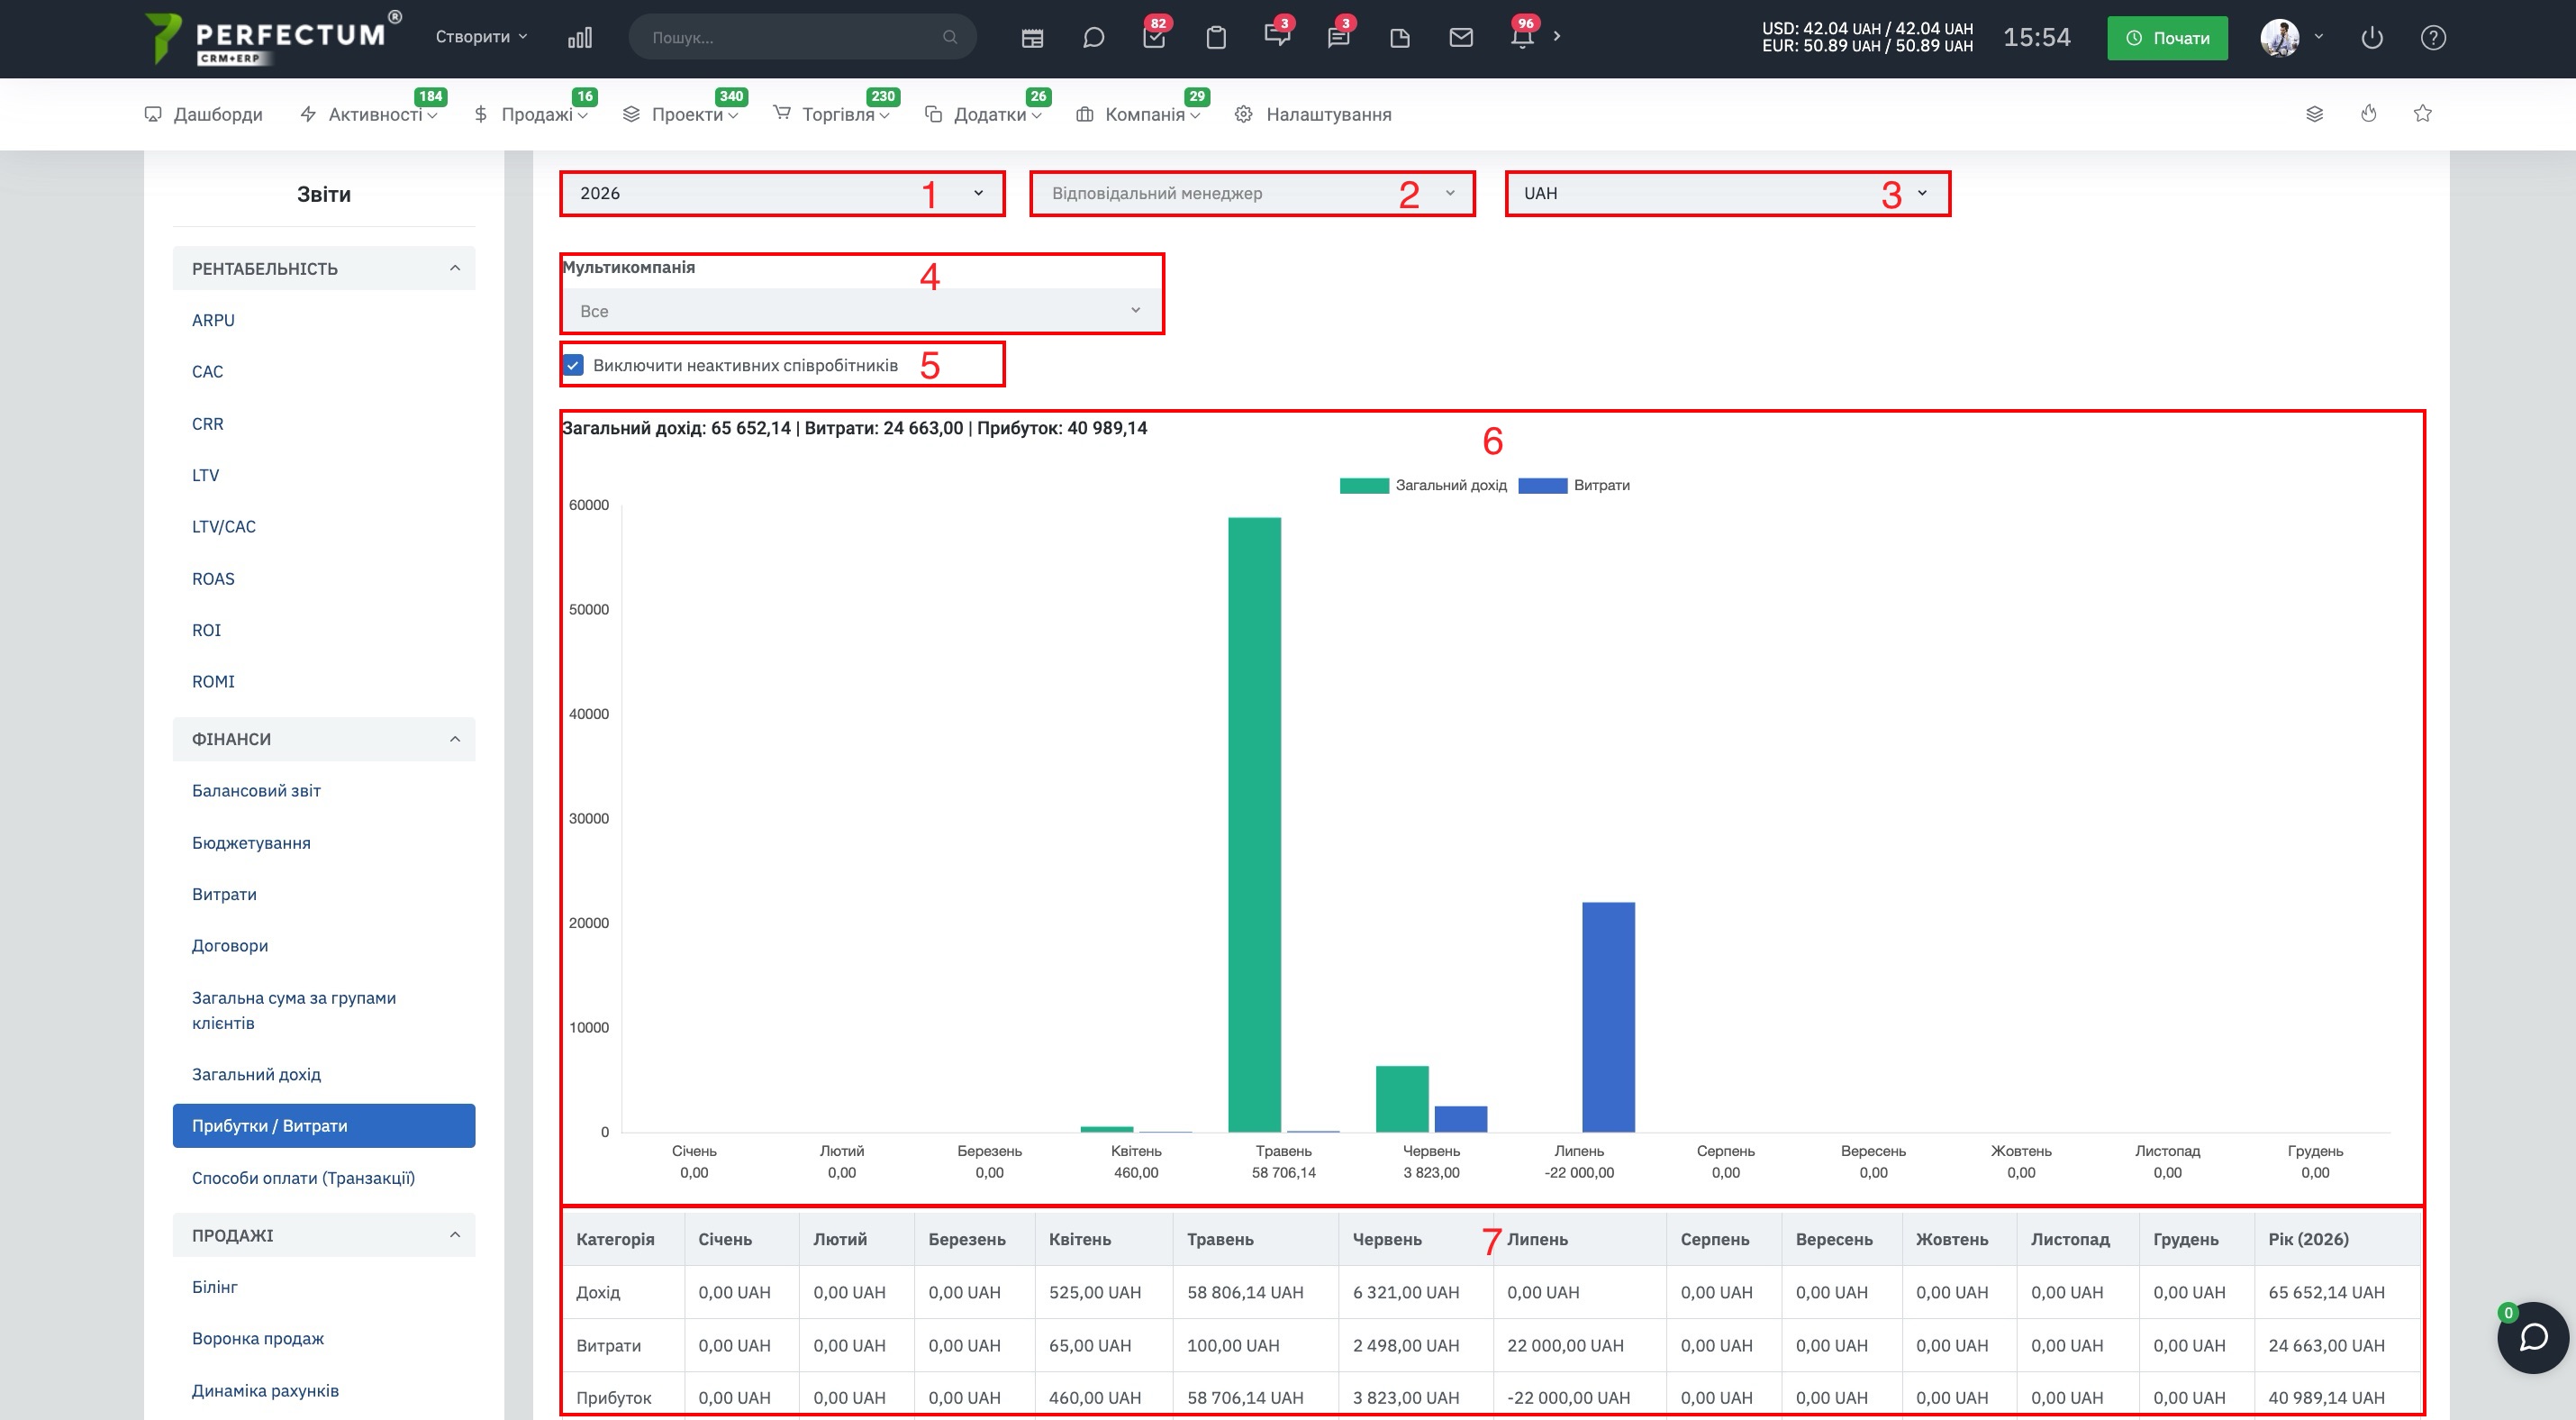Screen dimensions: 2576x1420
Task: Open the Балансовий звіт report link
Action: 256,791
